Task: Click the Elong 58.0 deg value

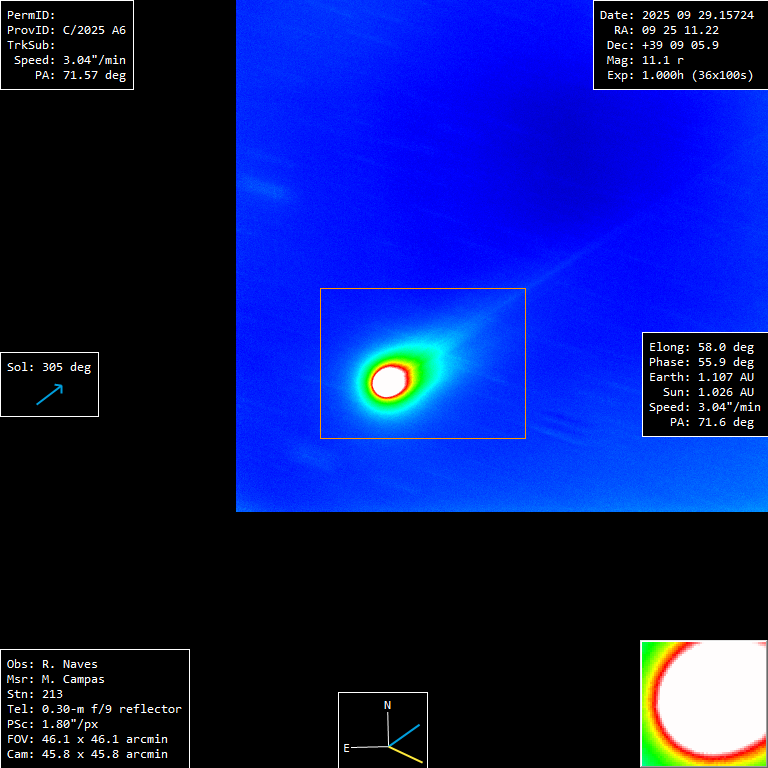Action: 701,347
